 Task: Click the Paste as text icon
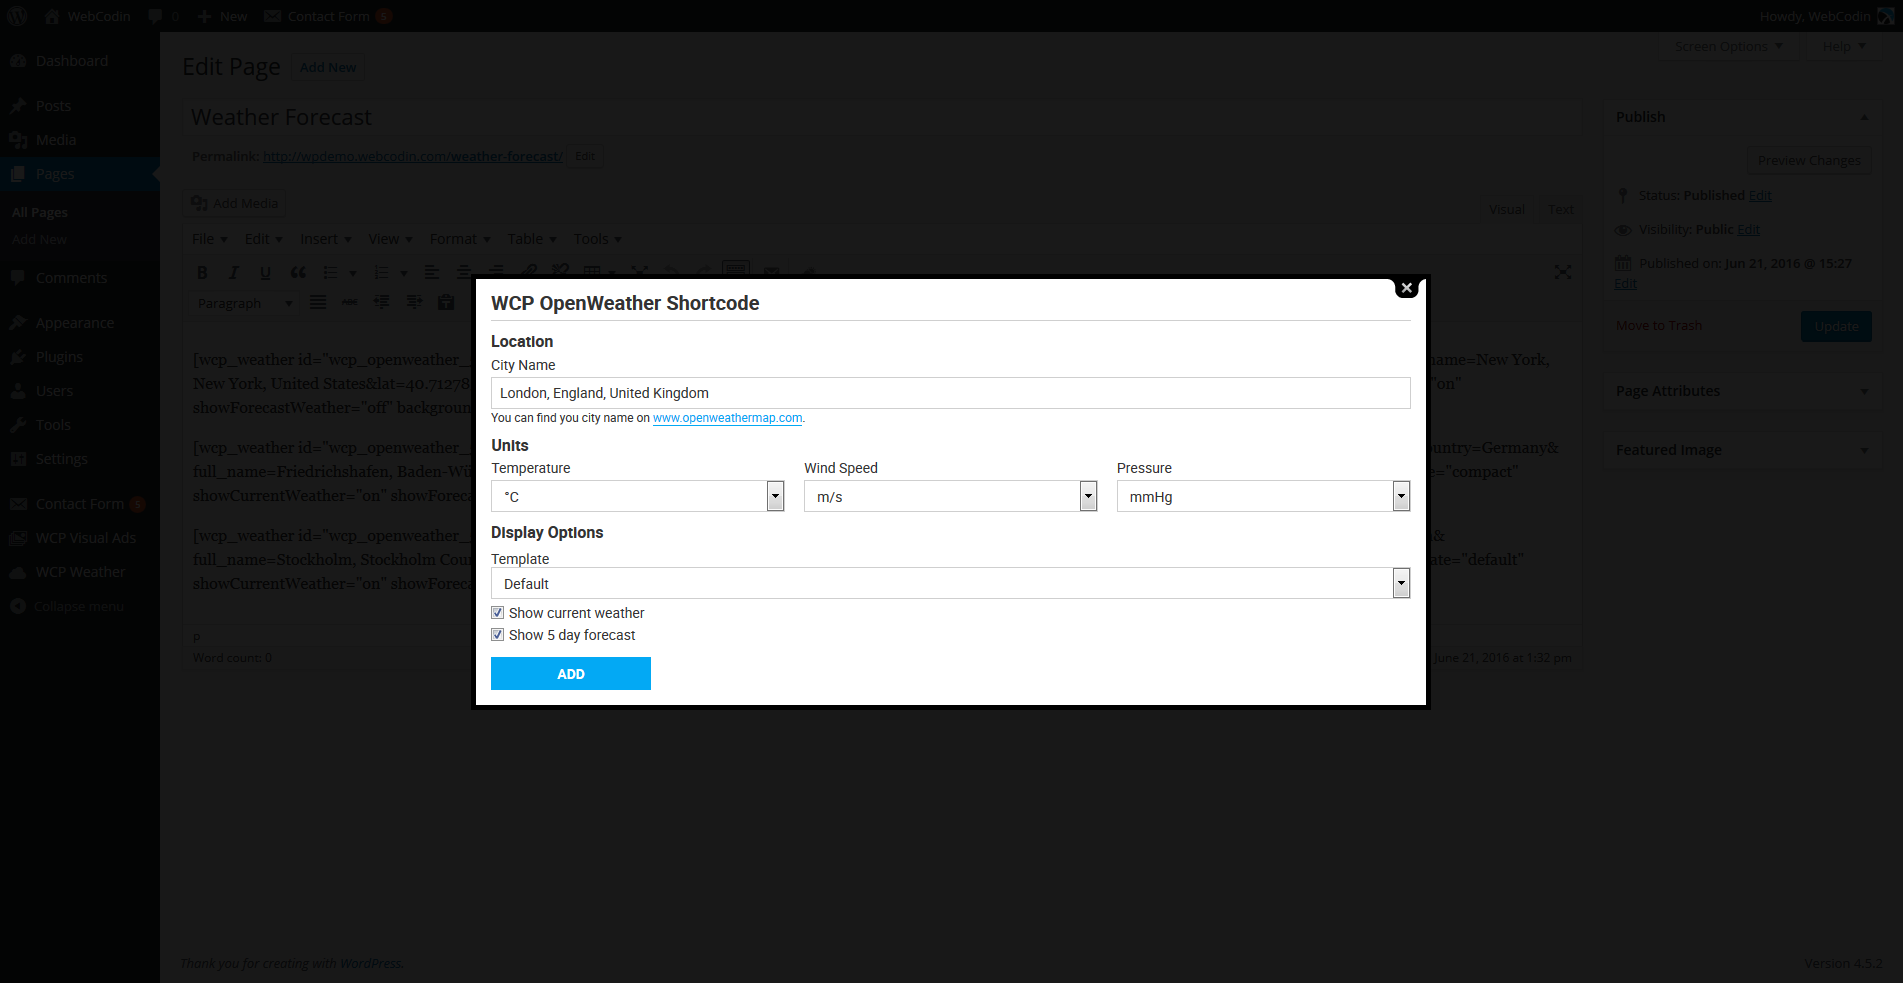coord(446,302)
